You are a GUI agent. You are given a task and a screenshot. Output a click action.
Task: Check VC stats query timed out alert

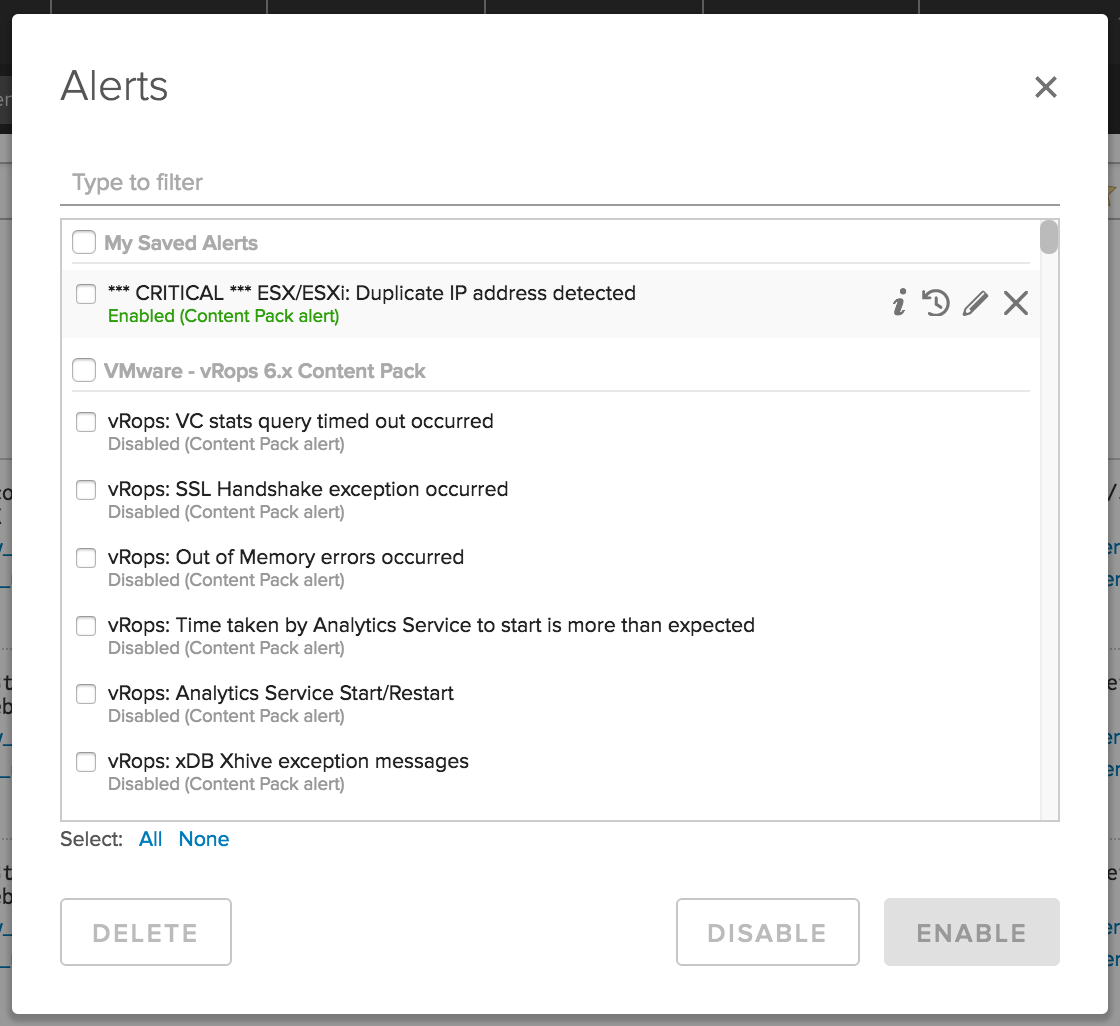[87, 422]
